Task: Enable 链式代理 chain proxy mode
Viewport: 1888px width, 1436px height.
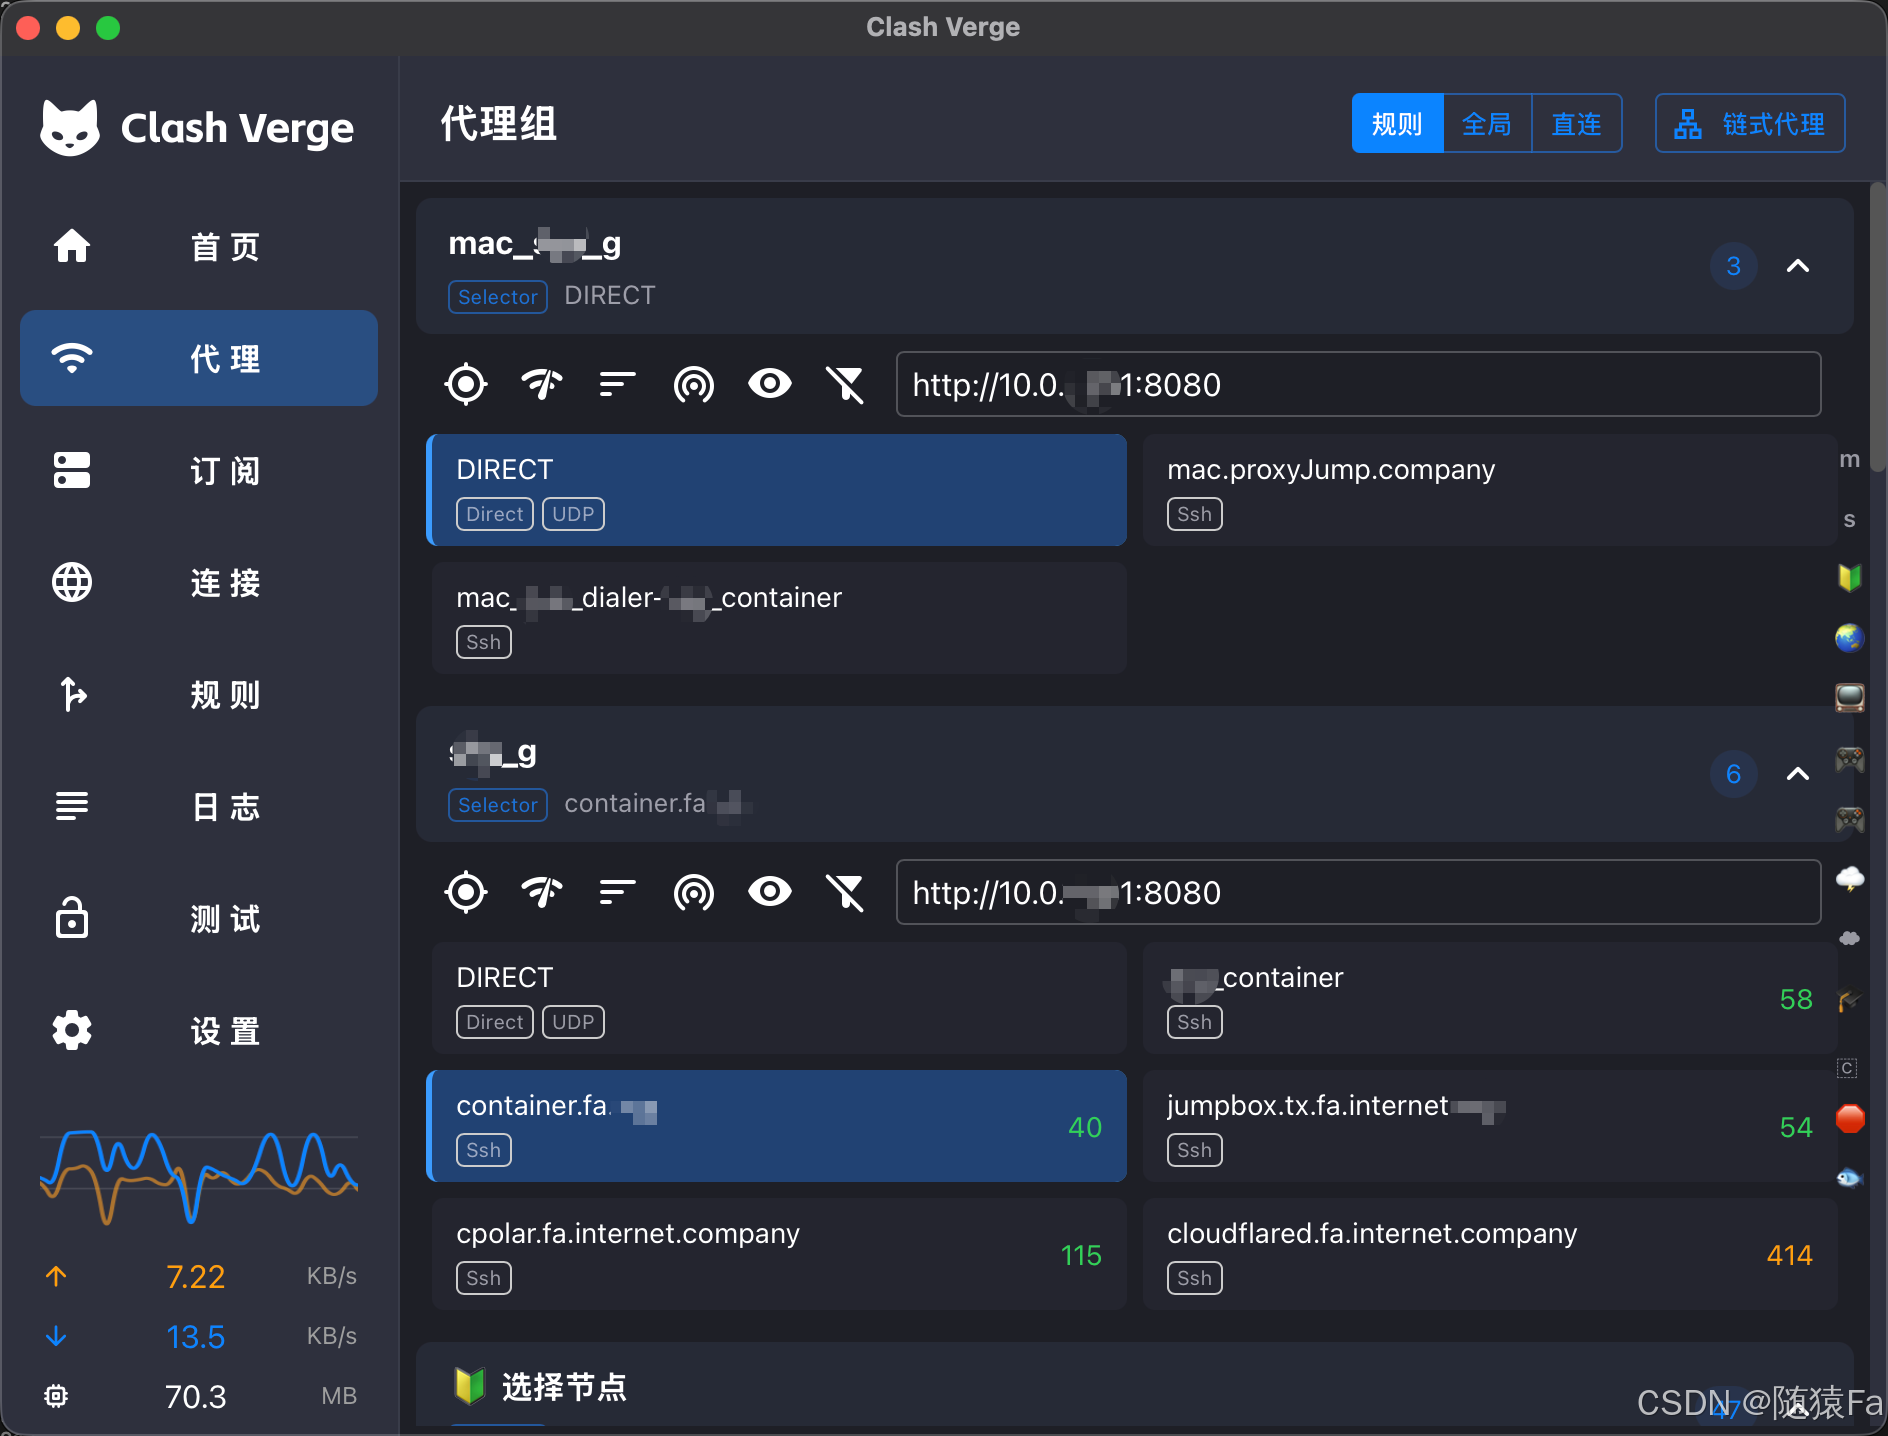Action: [1750, 124]
